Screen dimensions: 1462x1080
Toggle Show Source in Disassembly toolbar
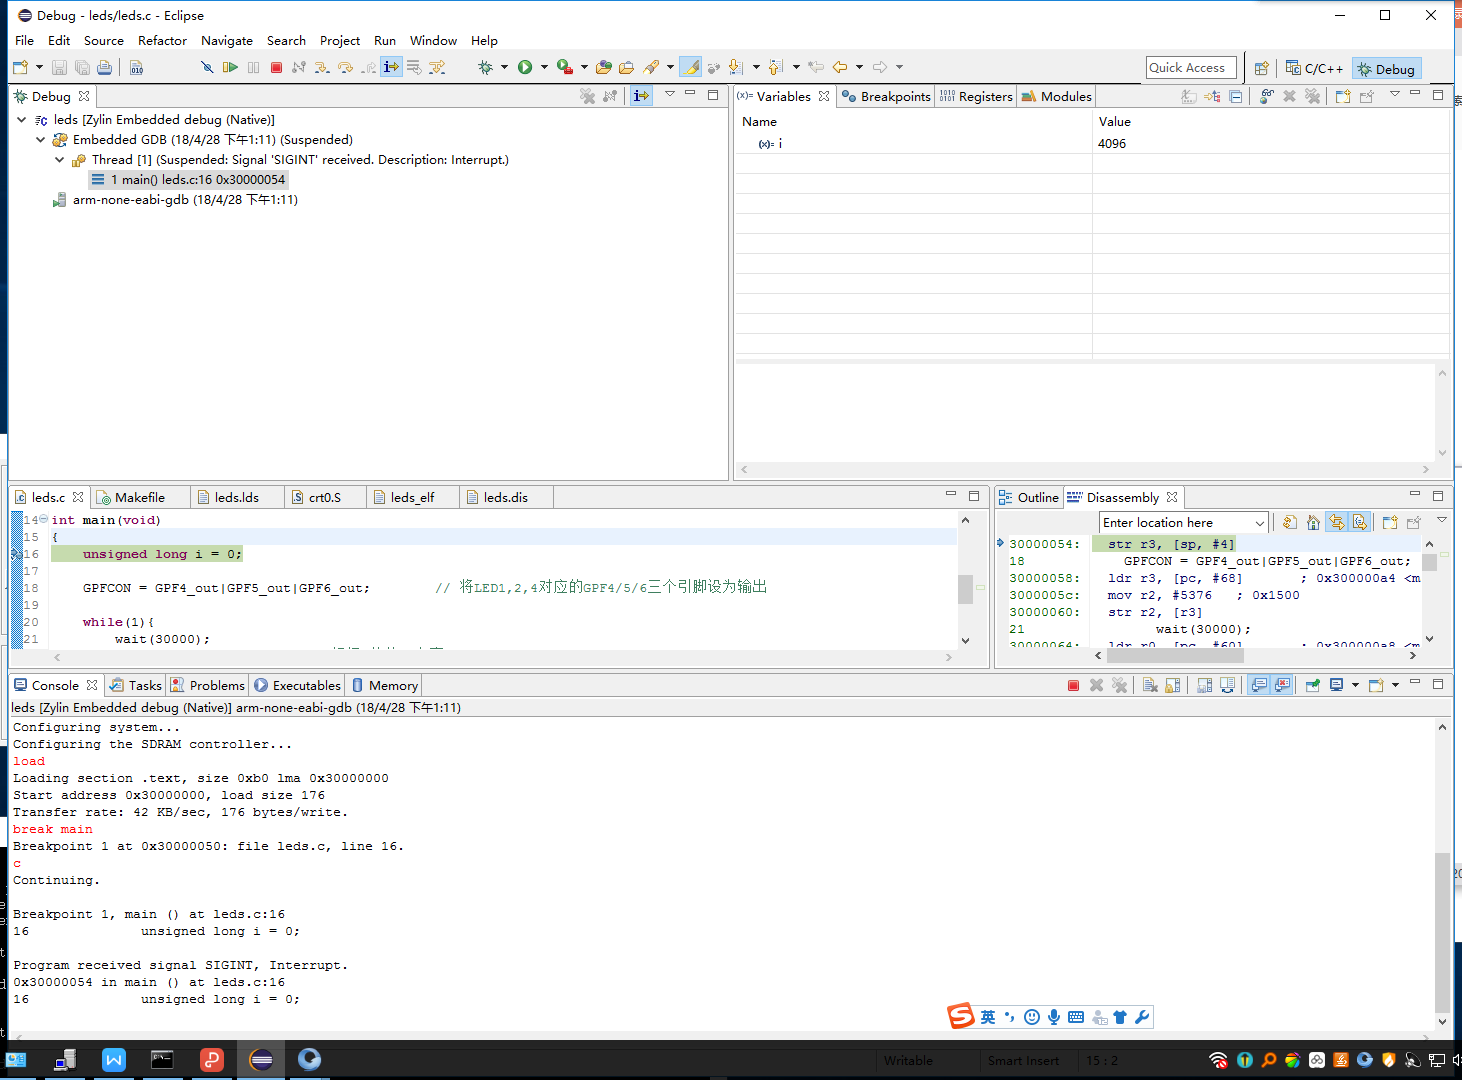point(1360,522)
